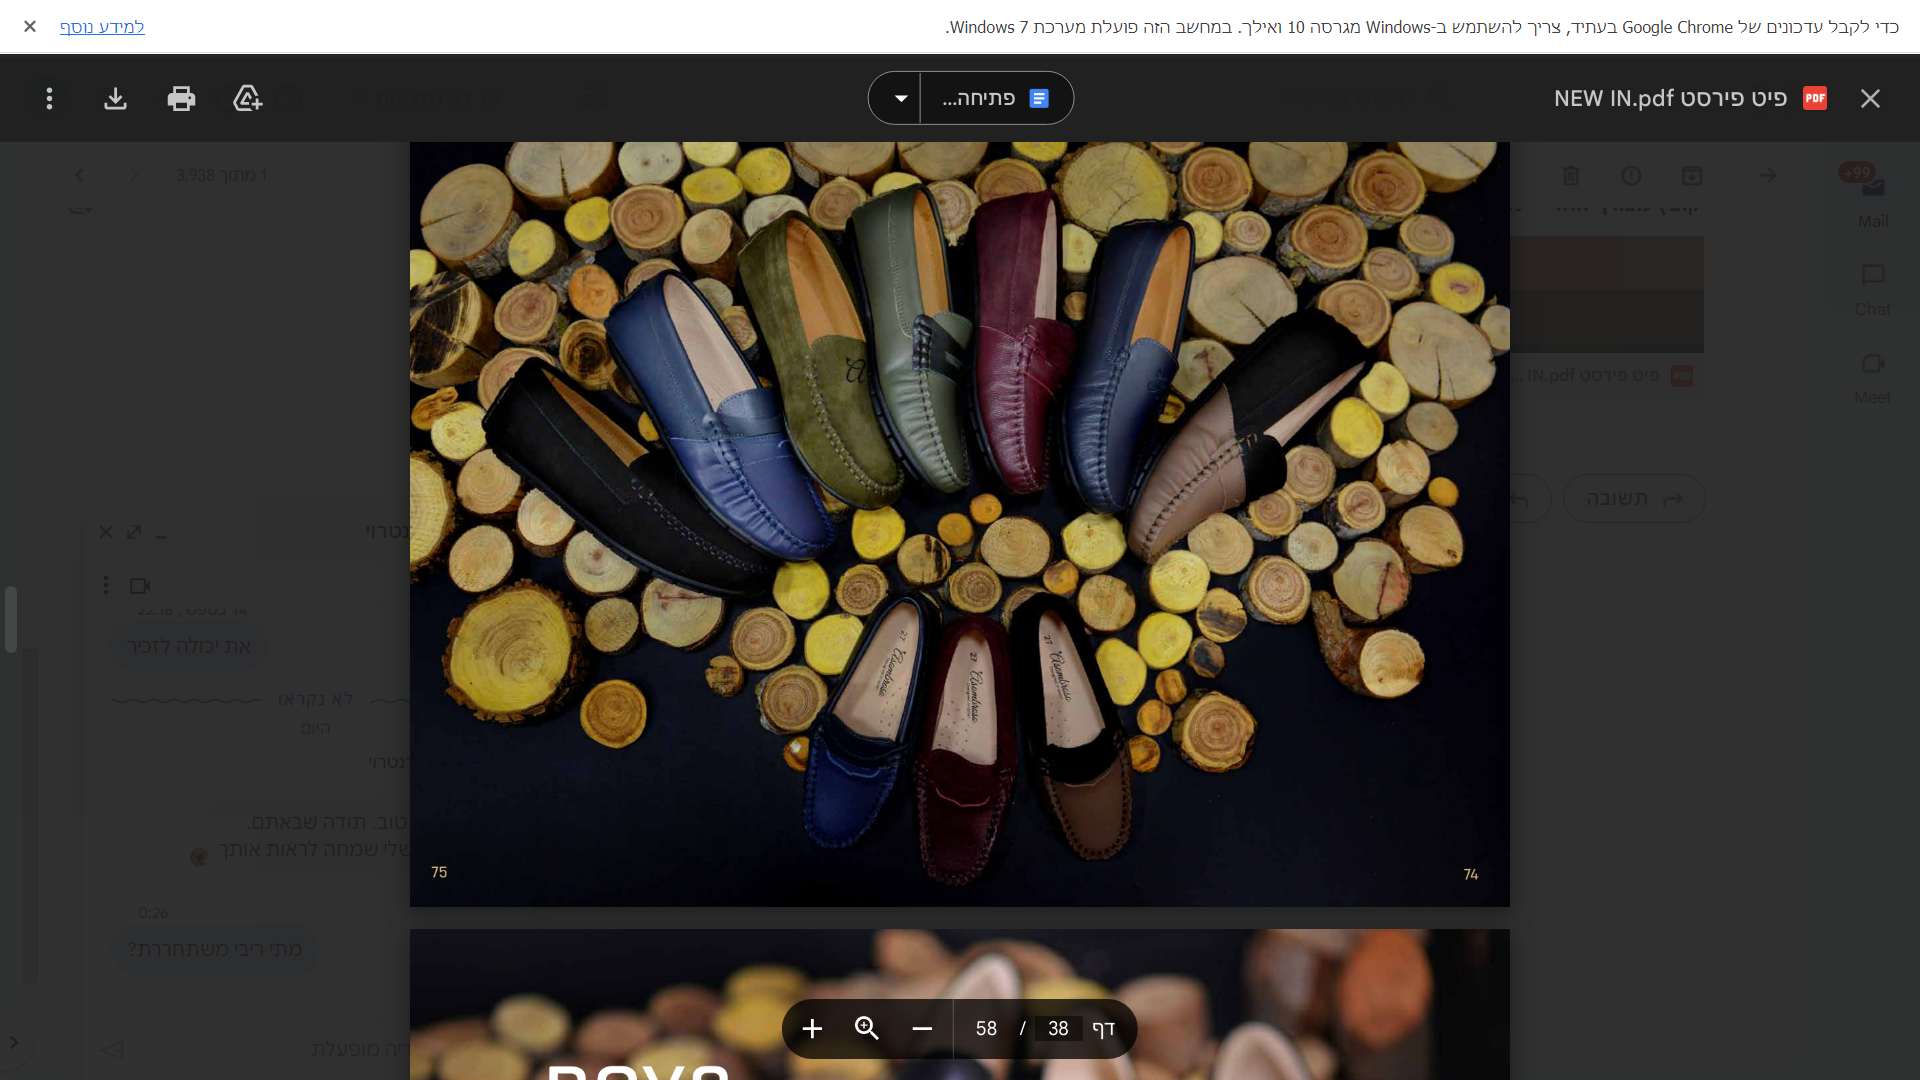Screen dimensions: 1920x1080
Task: Download the PDF file
Action: tap(115, 98)
